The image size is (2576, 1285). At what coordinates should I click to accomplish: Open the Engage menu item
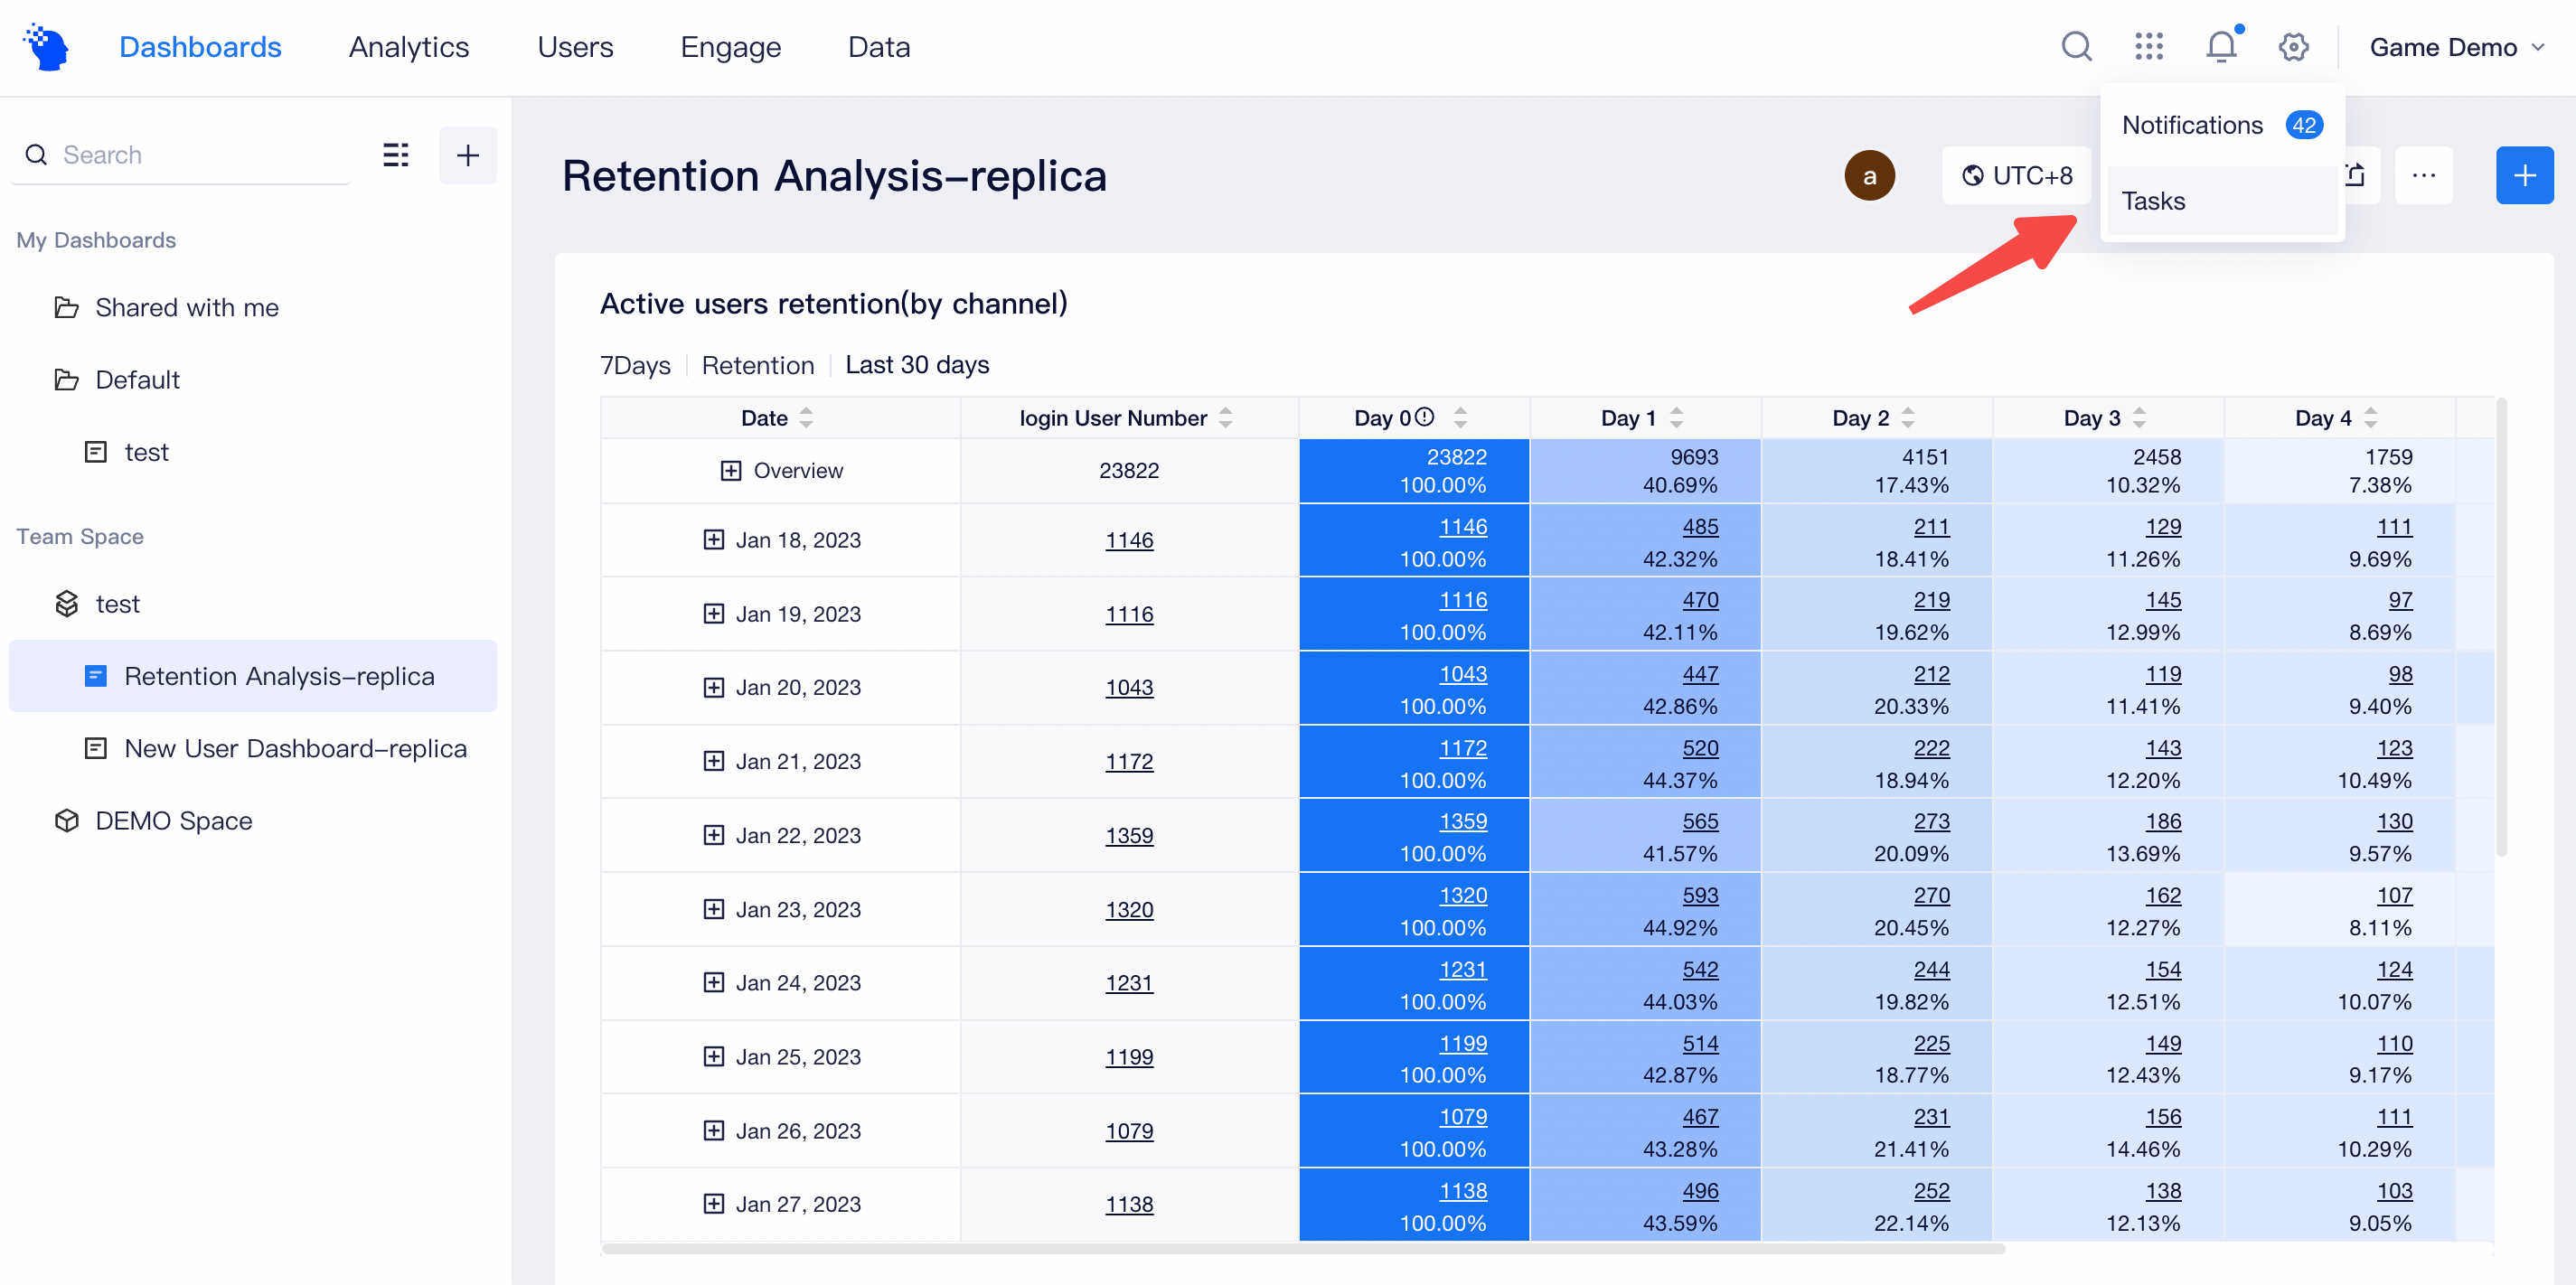tap(731, 46)
